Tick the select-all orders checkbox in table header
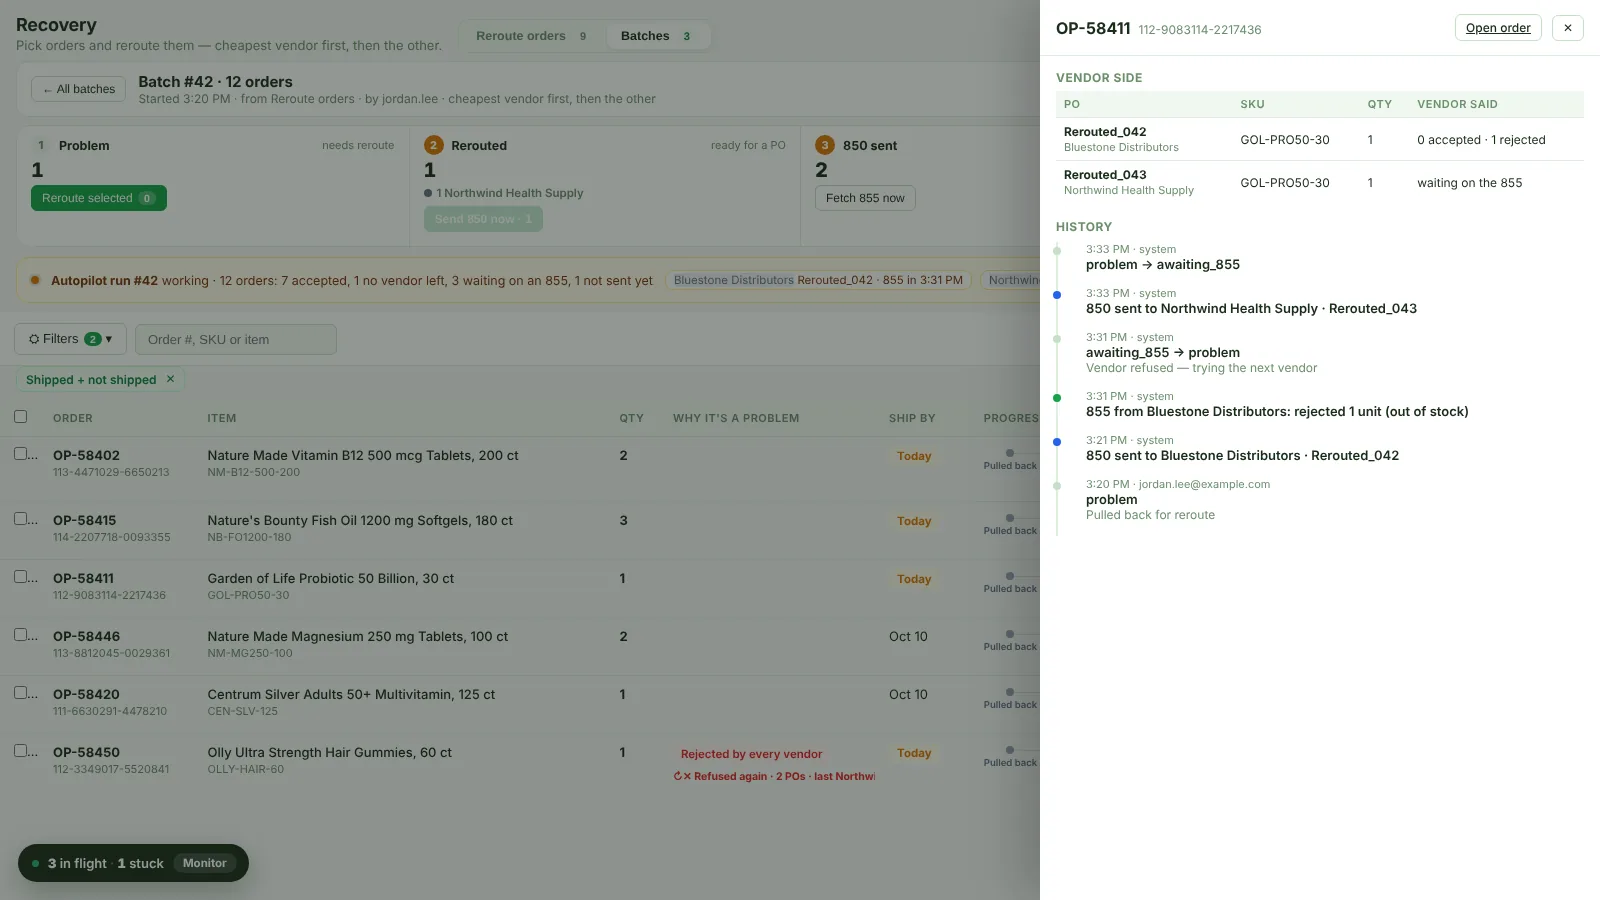The image size is (1600, 900). click(20, 417)
